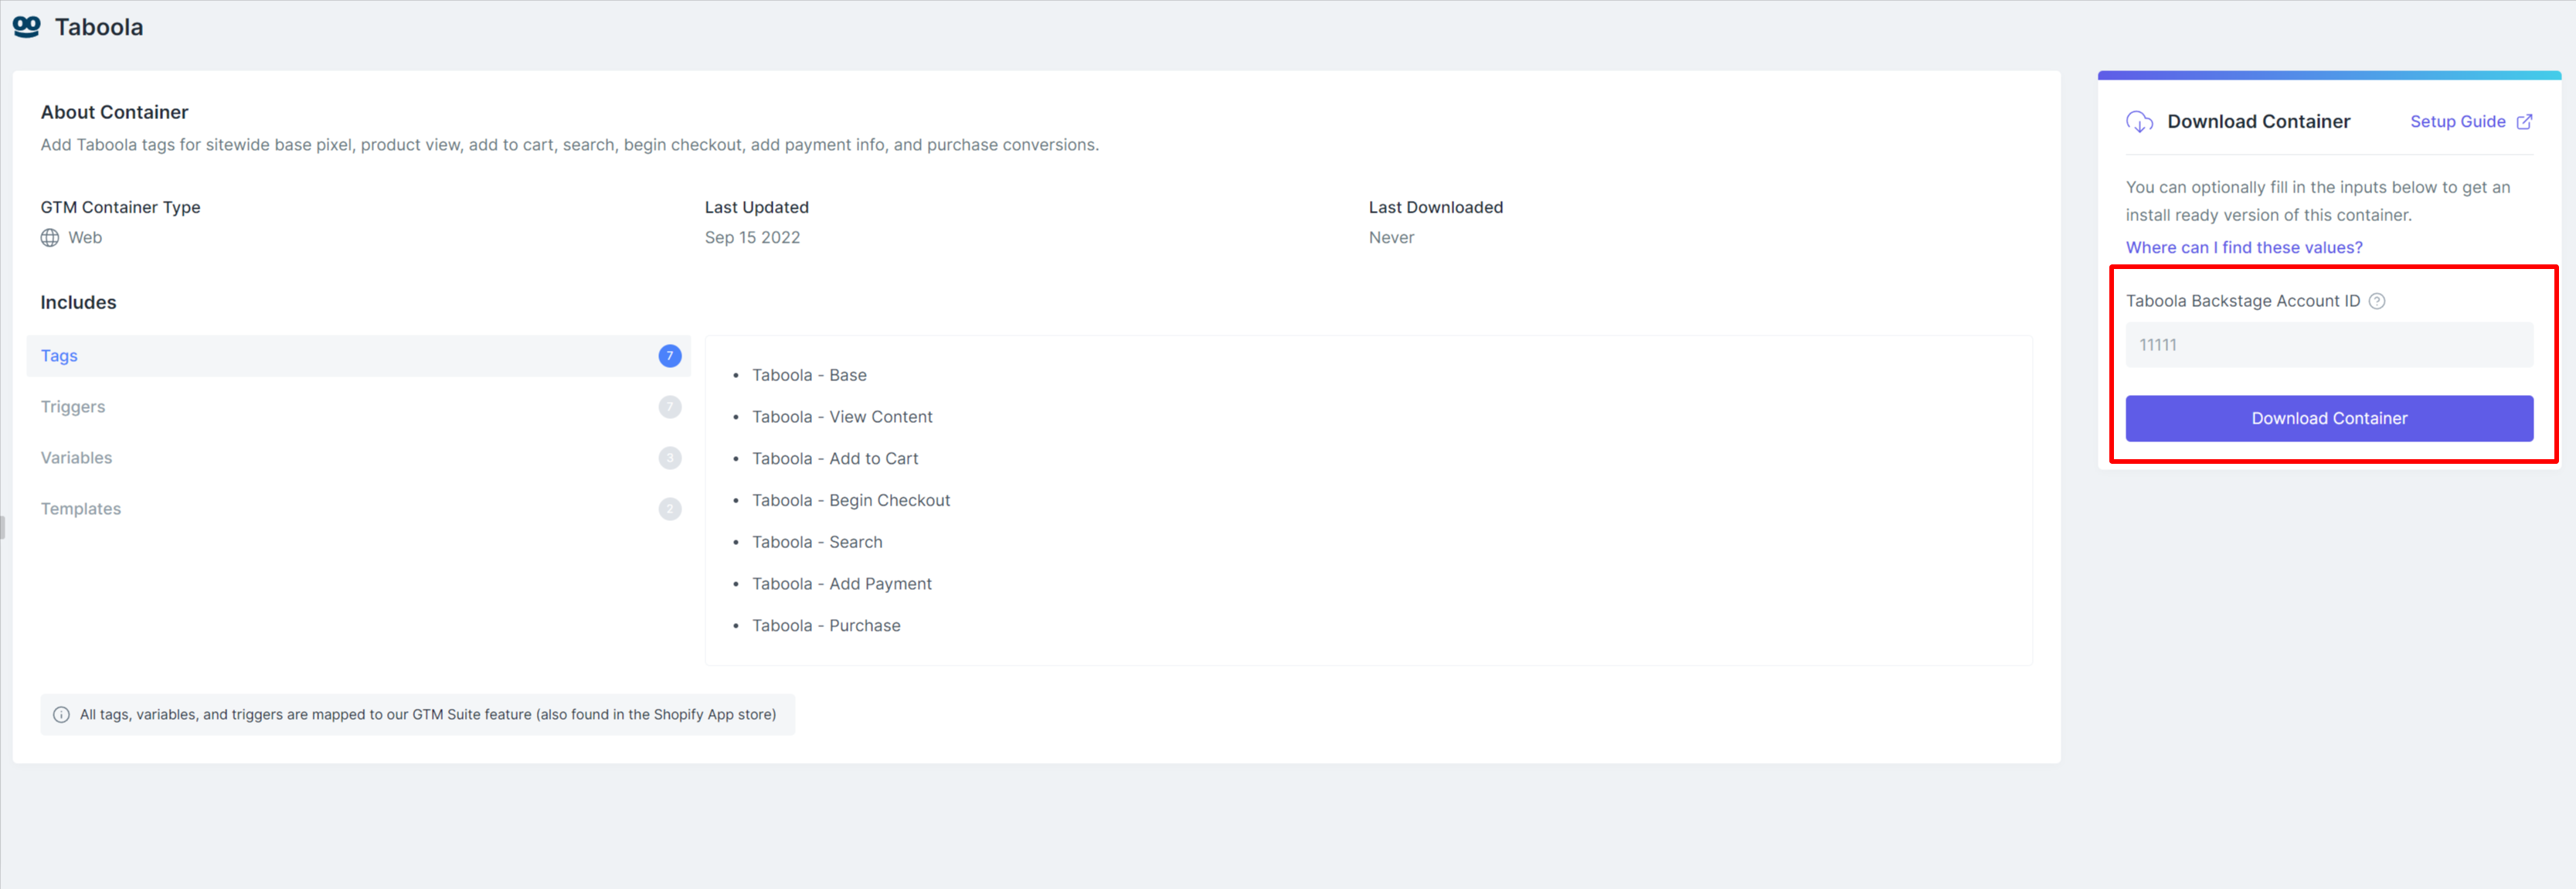2576x889 pixels.
Task: Open Setup Guide external link icon
Action: pyautogui.click(x=2524, y=122)
